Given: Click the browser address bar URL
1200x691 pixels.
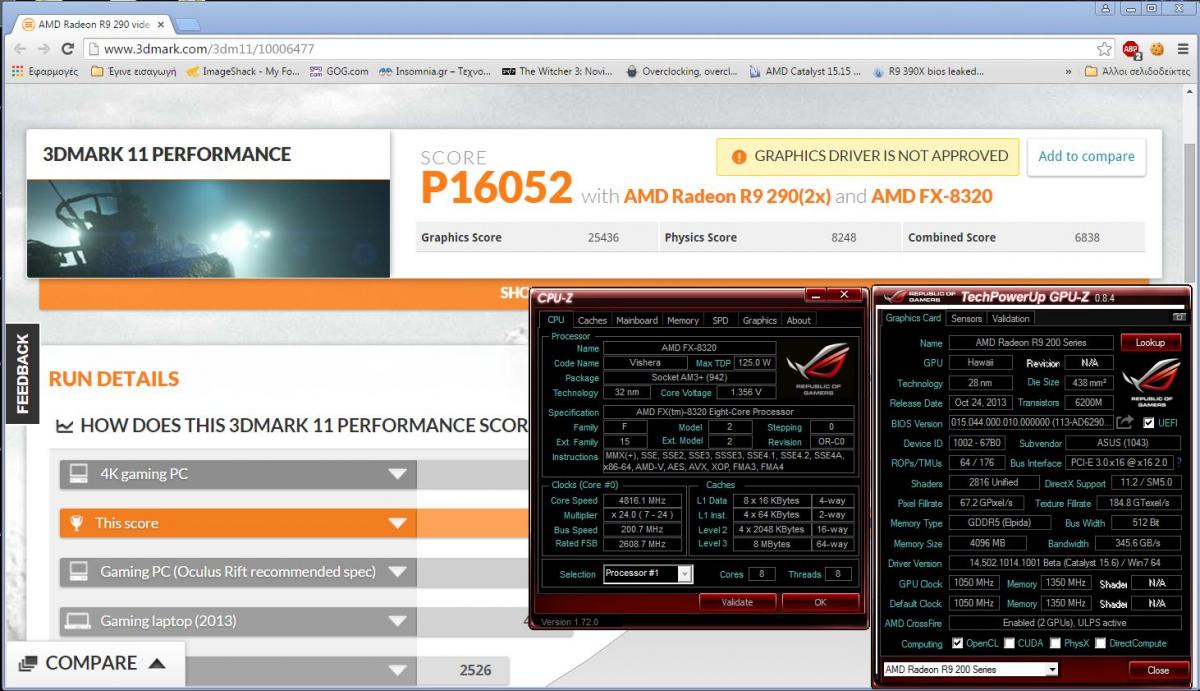Looking at the screenshot, I should [209, 48].
